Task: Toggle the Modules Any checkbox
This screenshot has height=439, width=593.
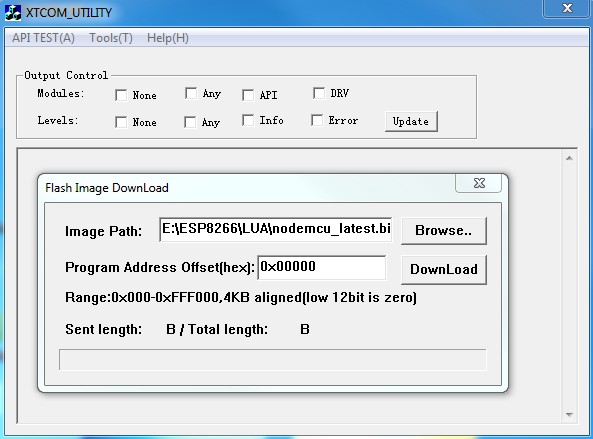Action: [191, 93]
